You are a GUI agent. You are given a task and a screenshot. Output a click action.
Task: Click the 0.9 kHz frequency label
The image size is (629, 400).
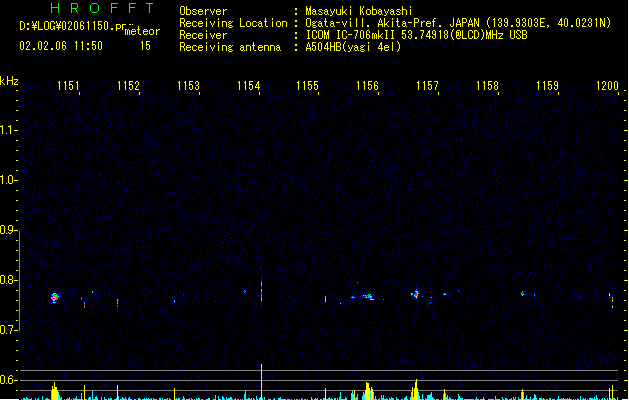8,230
